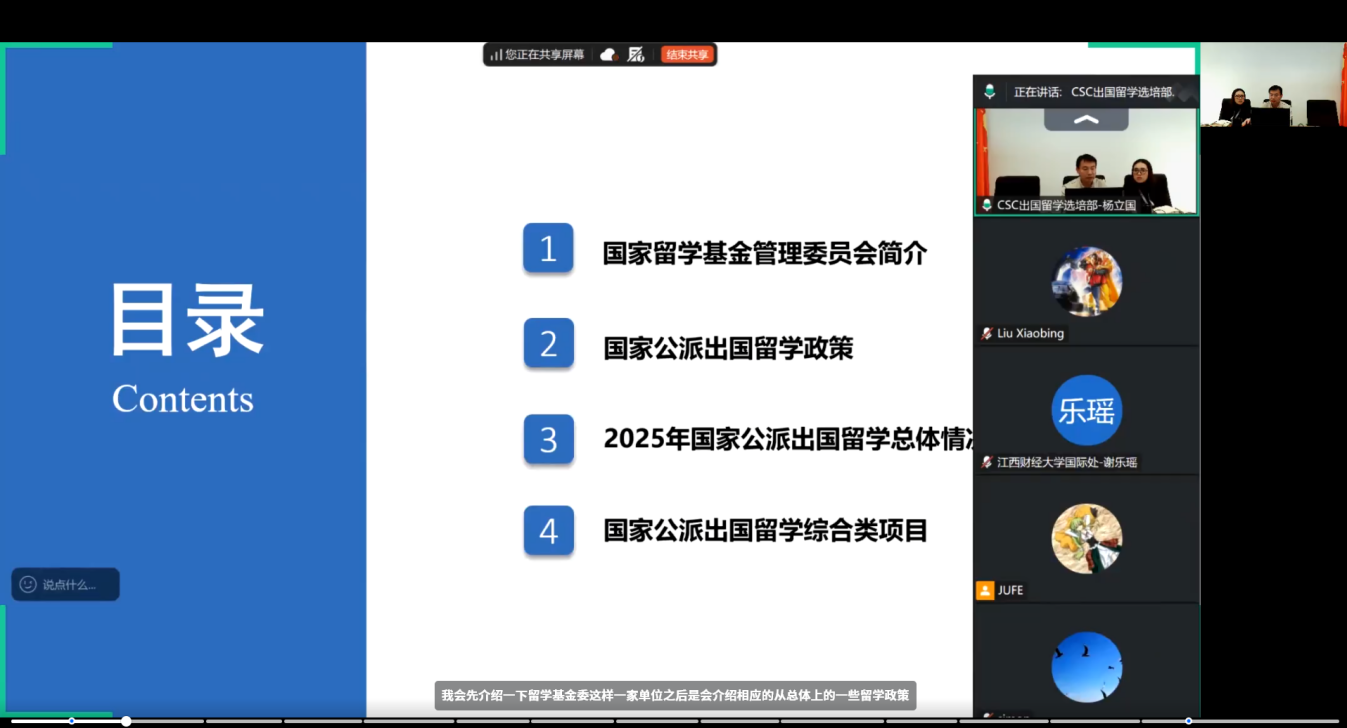Click mic icon beside CSC出国留学选培部-杨立国 name label

pyautogui.click(x=987, y=205)
